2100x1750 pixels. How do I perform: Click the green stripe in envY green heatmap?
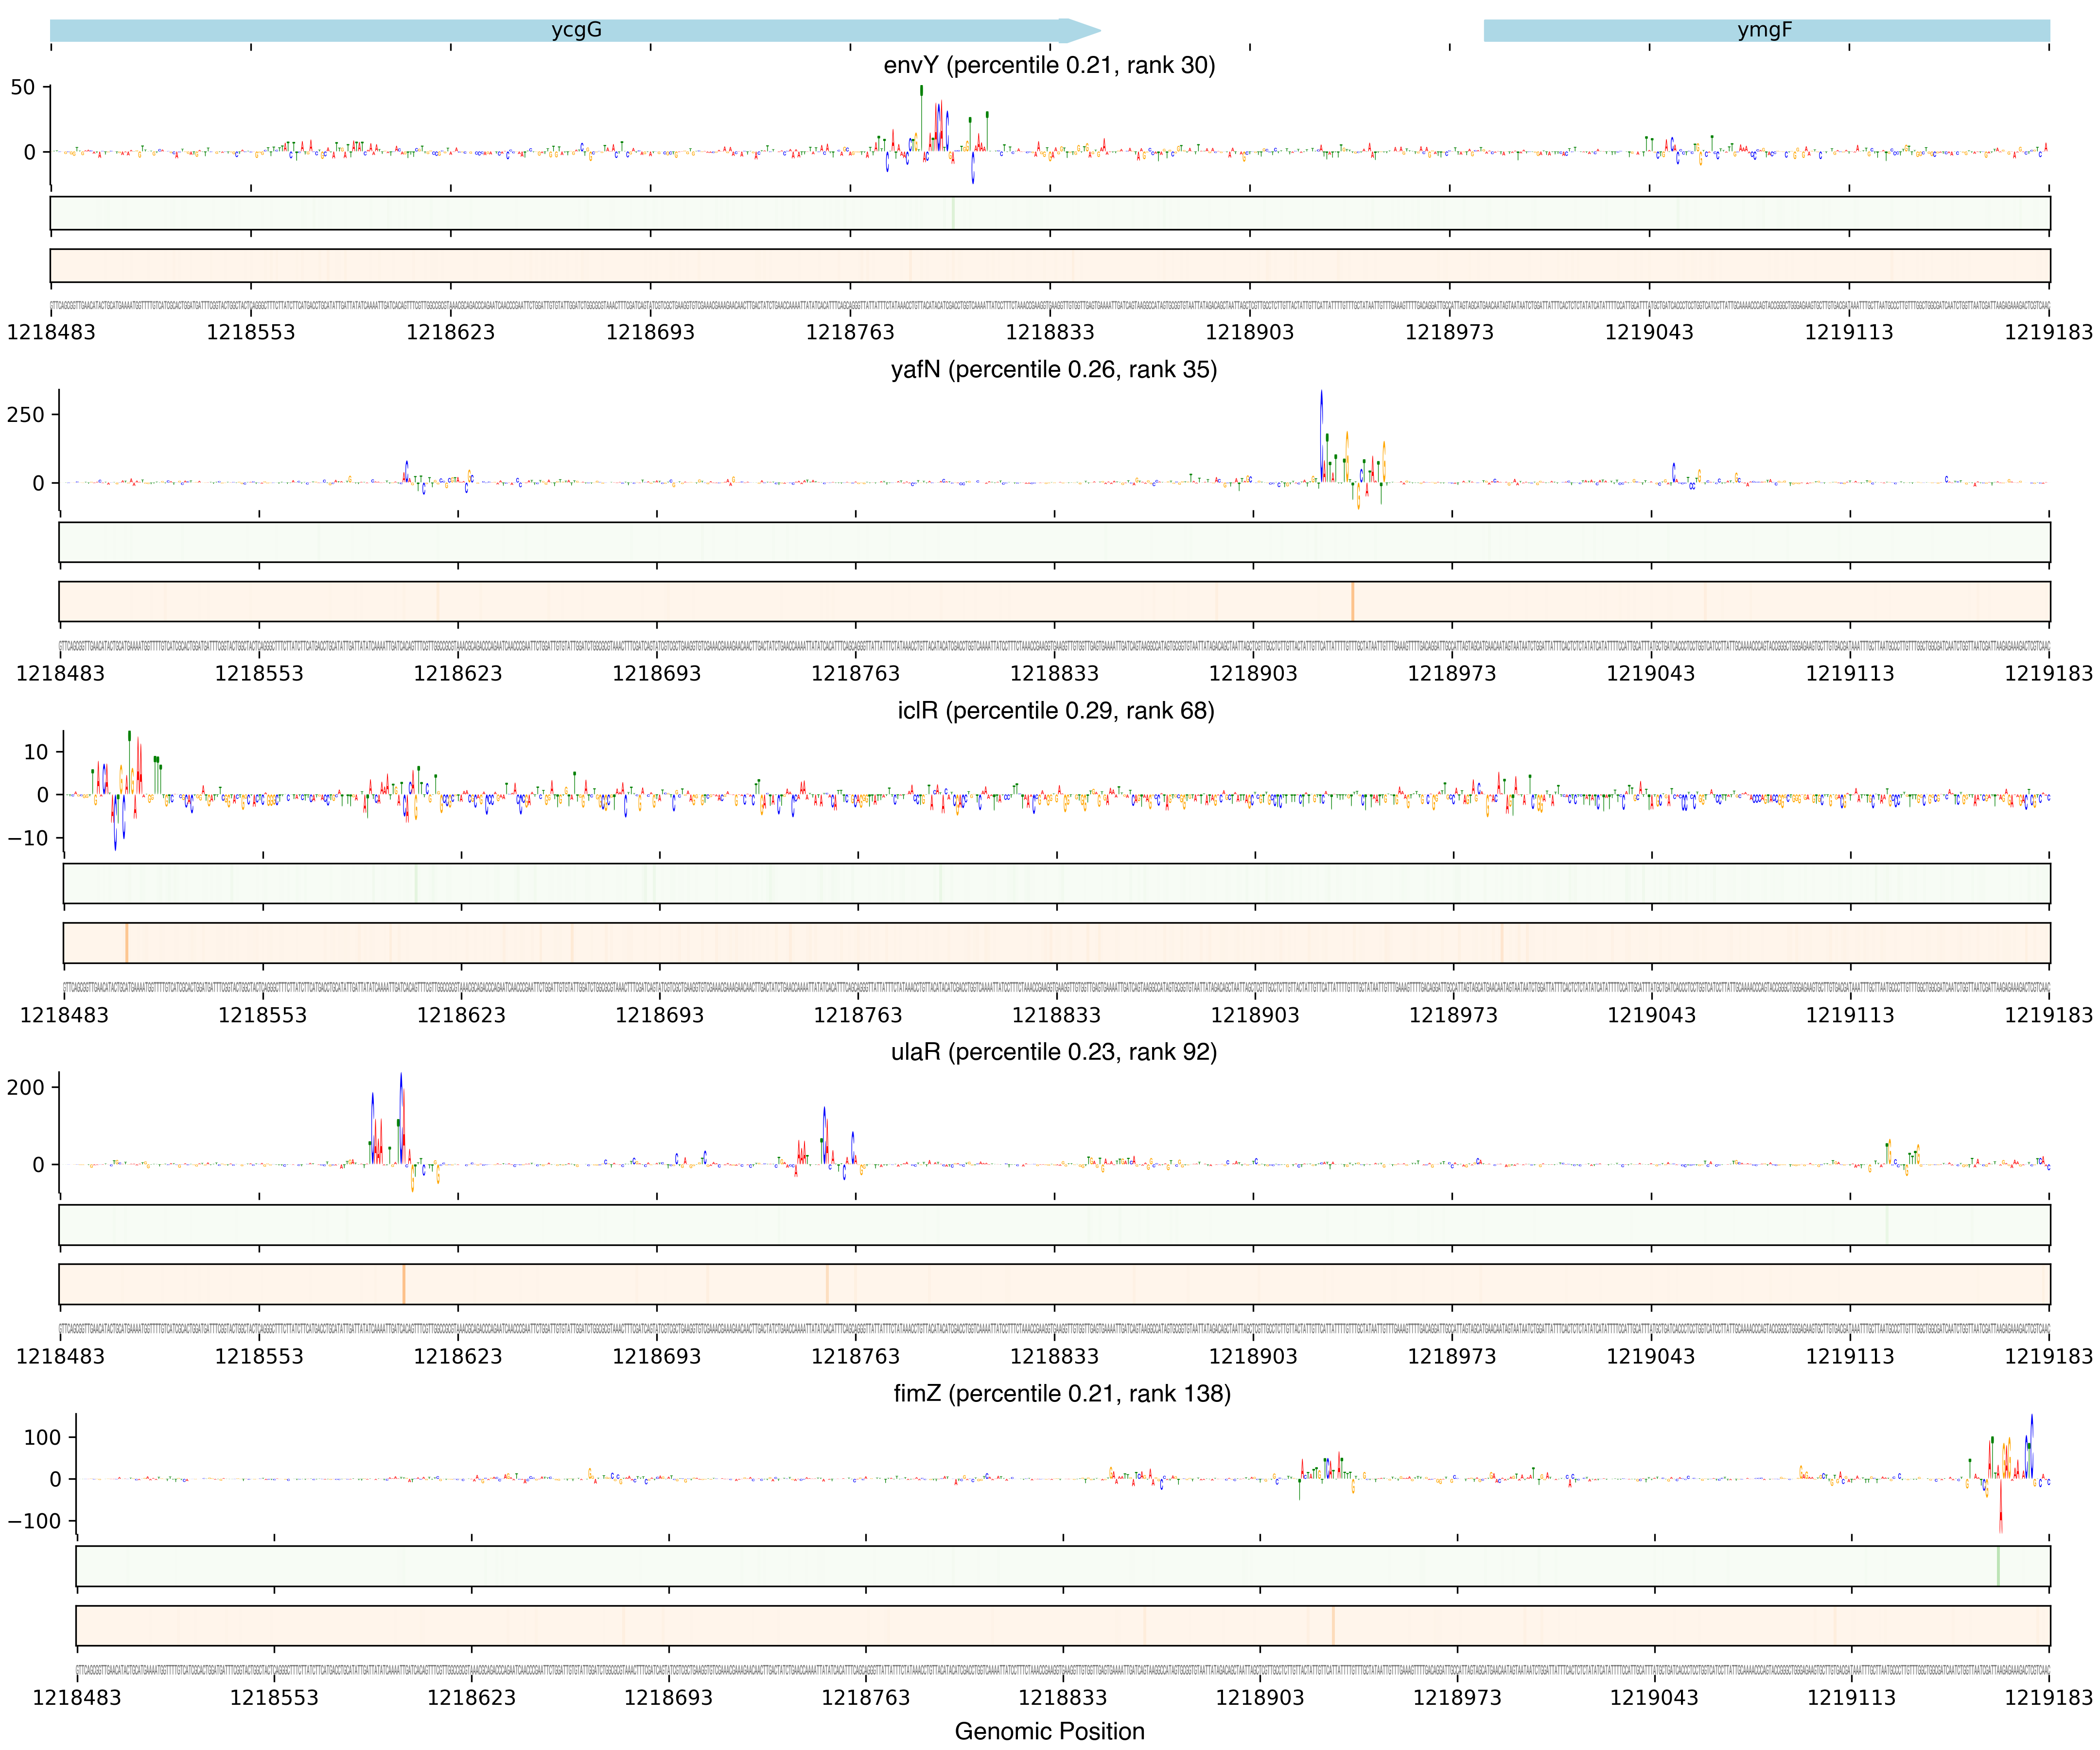[953, 213]
